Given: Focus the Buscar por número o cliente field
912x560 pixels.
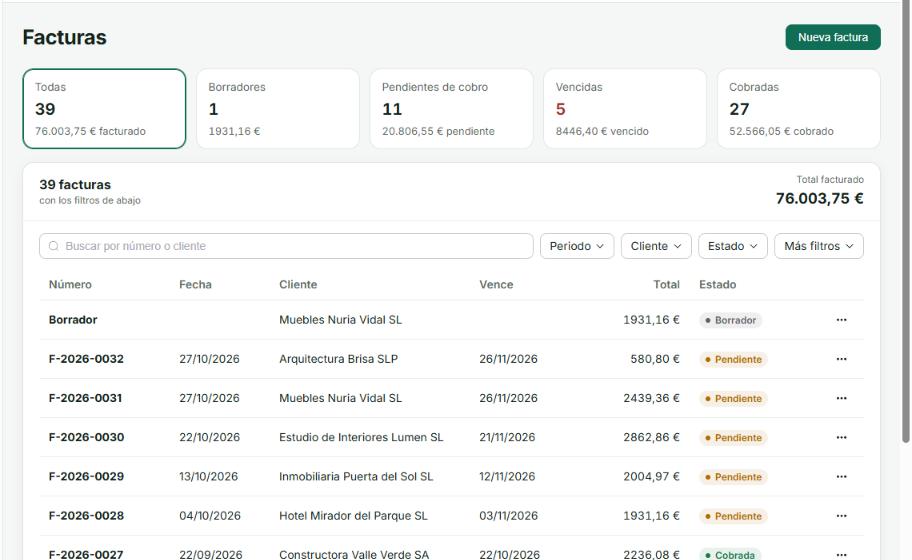Looking at the screenshot, I should pyautogui.click(x=286, y=246).
